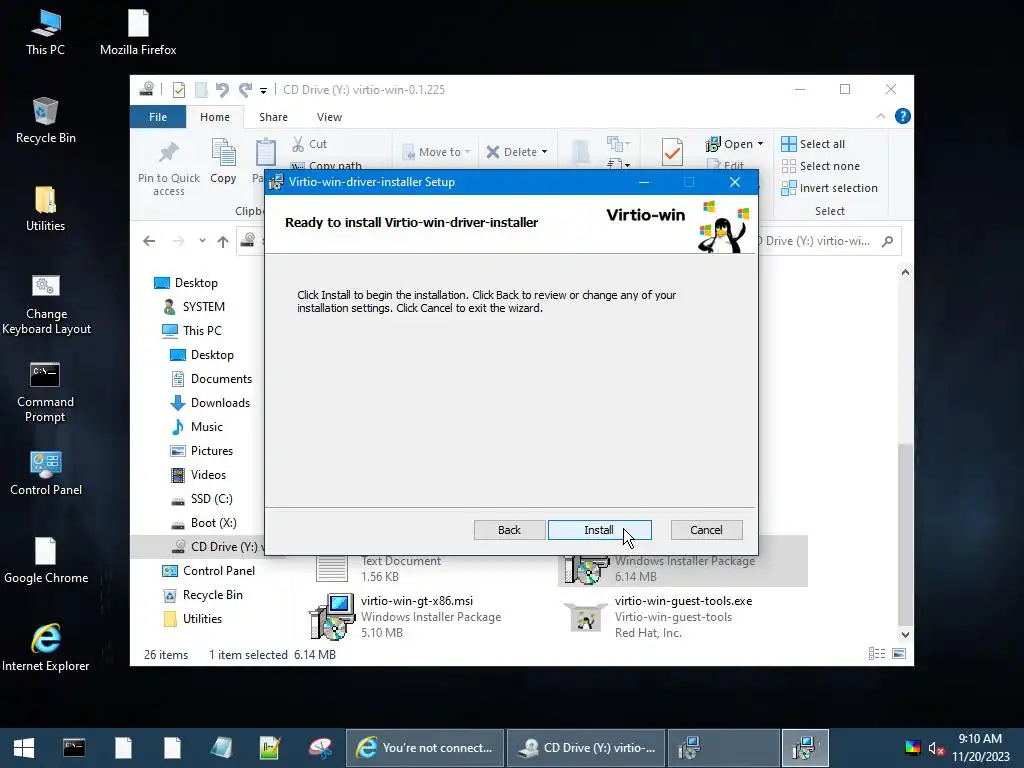
Task: Click the Explorer search box
Action: [826, 241]
